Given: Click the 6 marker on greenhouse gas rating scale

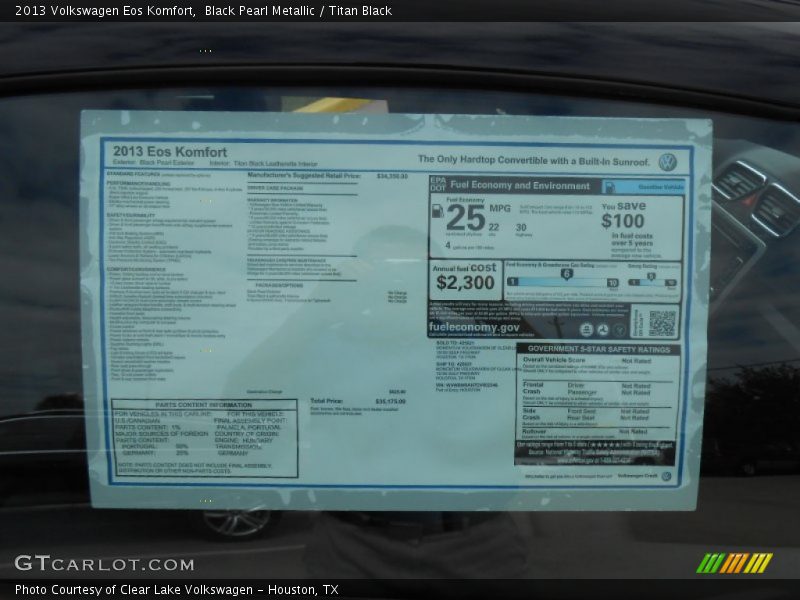Looking at the screenshot, I should tap(566, 272).
